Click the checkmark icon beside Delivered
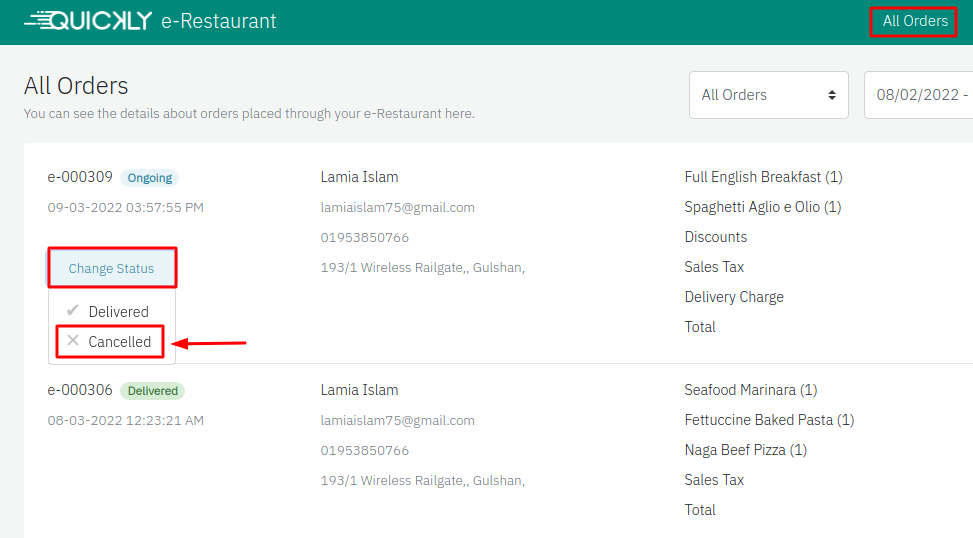 pyautogui.click(x=73, y=311)
